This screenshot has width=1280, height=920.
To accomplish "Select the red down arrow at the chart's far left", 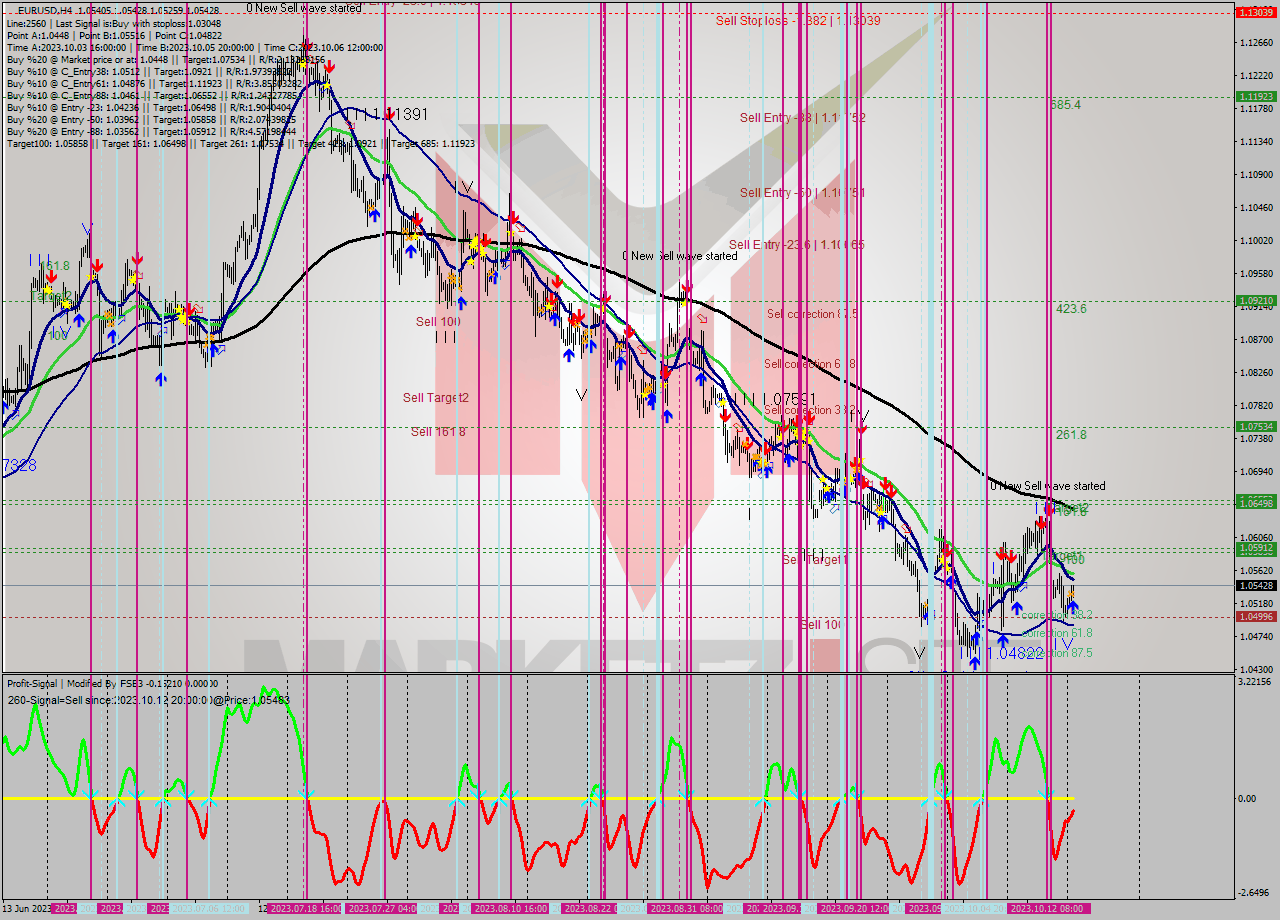I will tap(51, 277).
